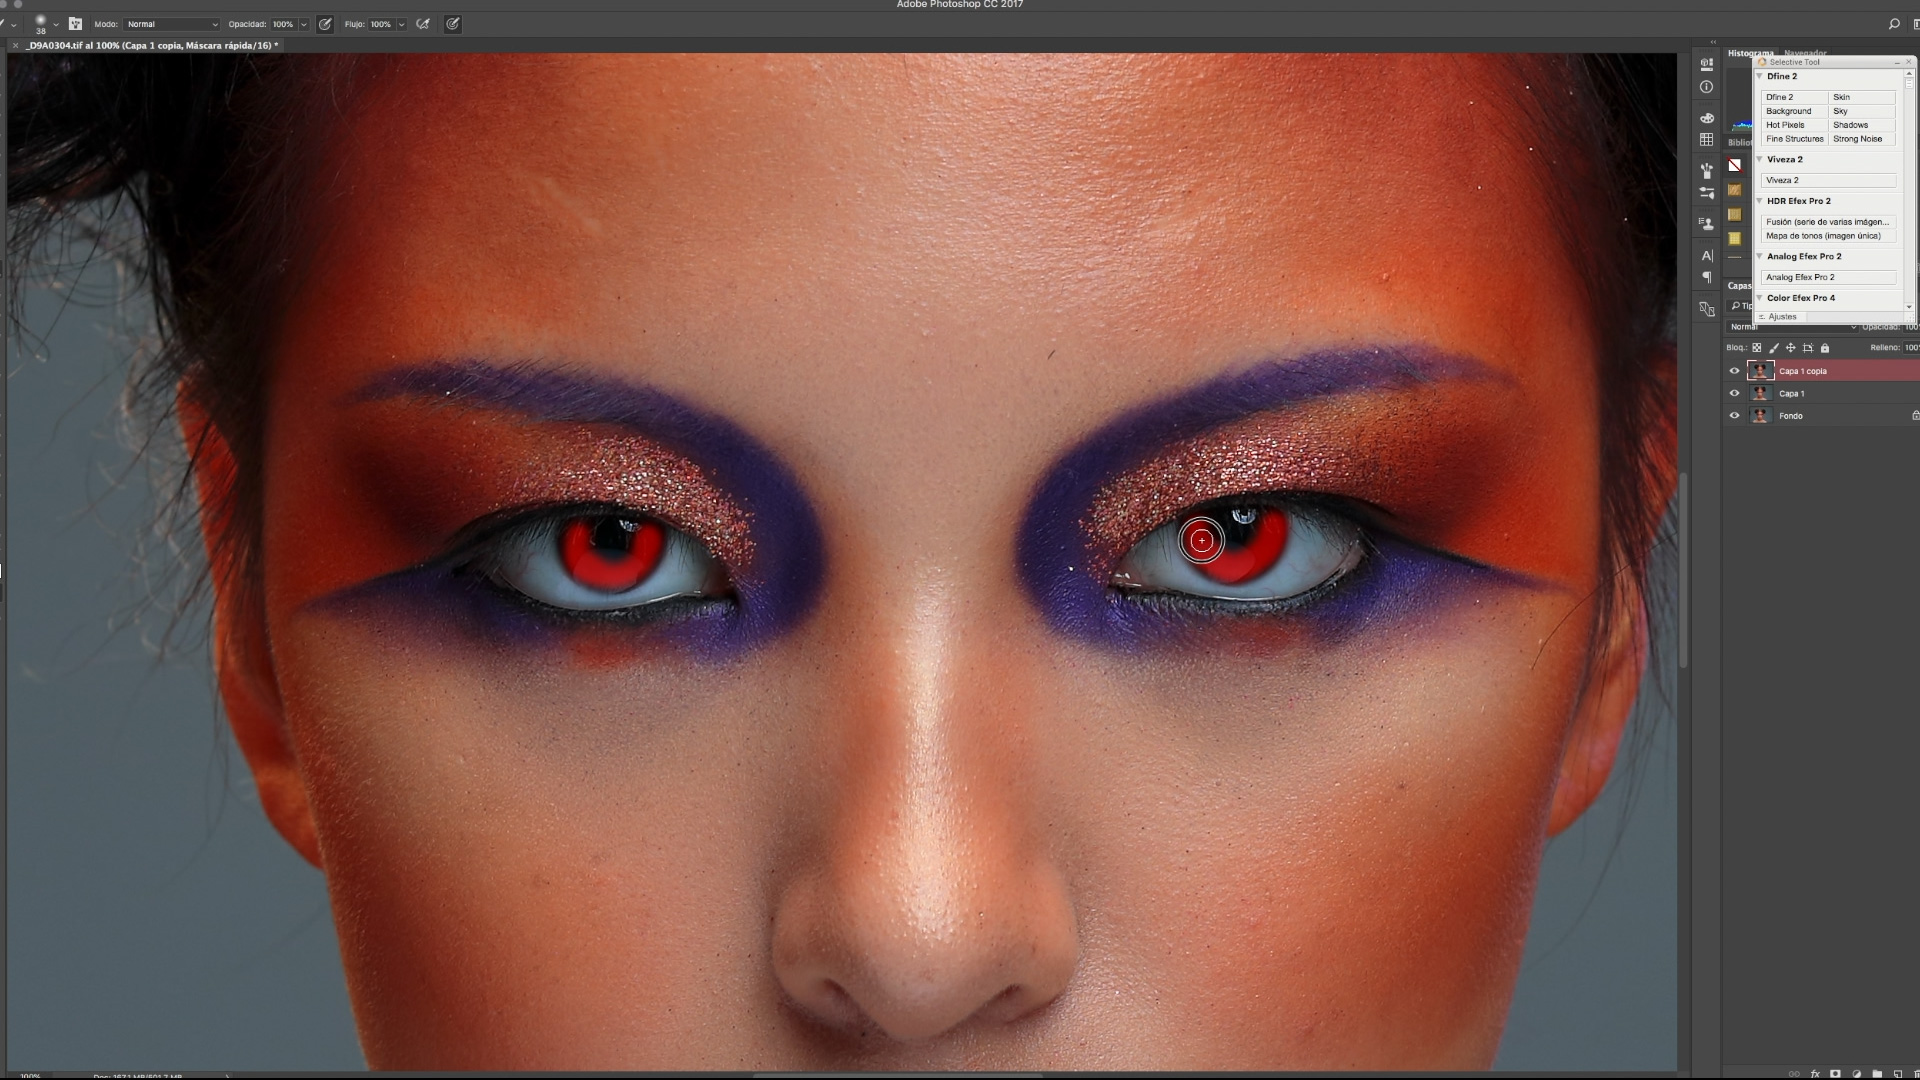Toggle lock all padlock icon

tap(1825, 348)
